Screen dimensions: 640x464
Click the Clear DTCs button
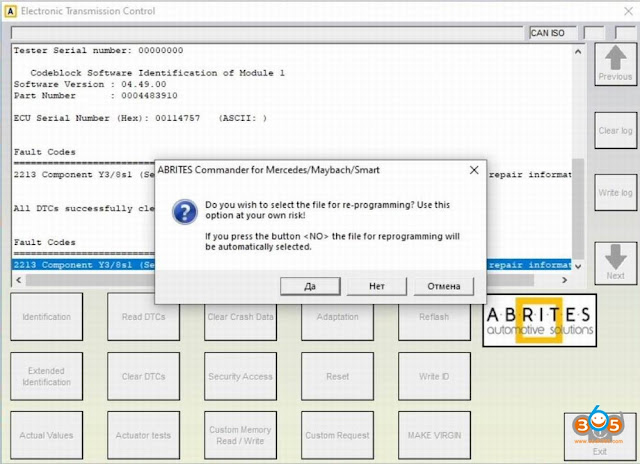point(143,376)
